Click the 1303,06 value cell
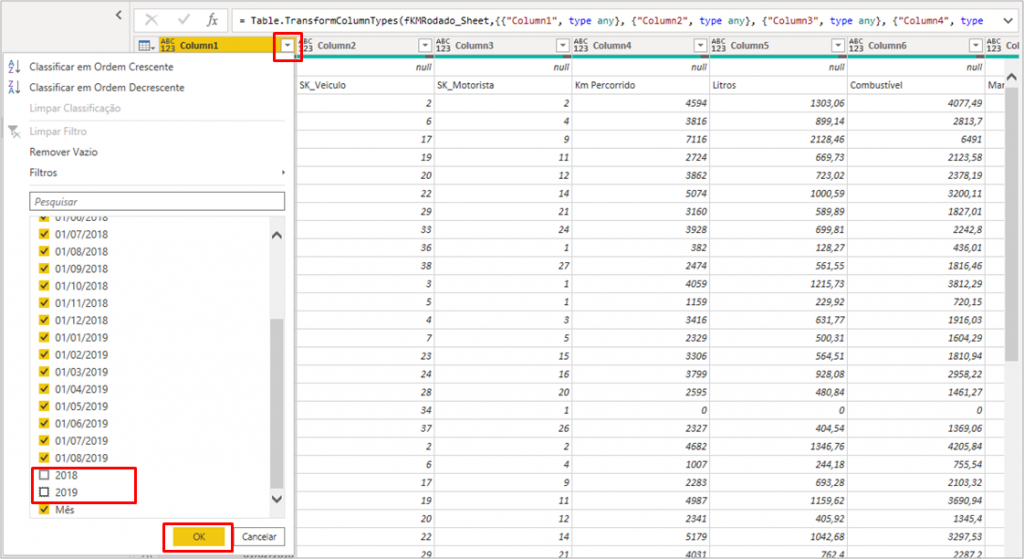 pos(778,103)
